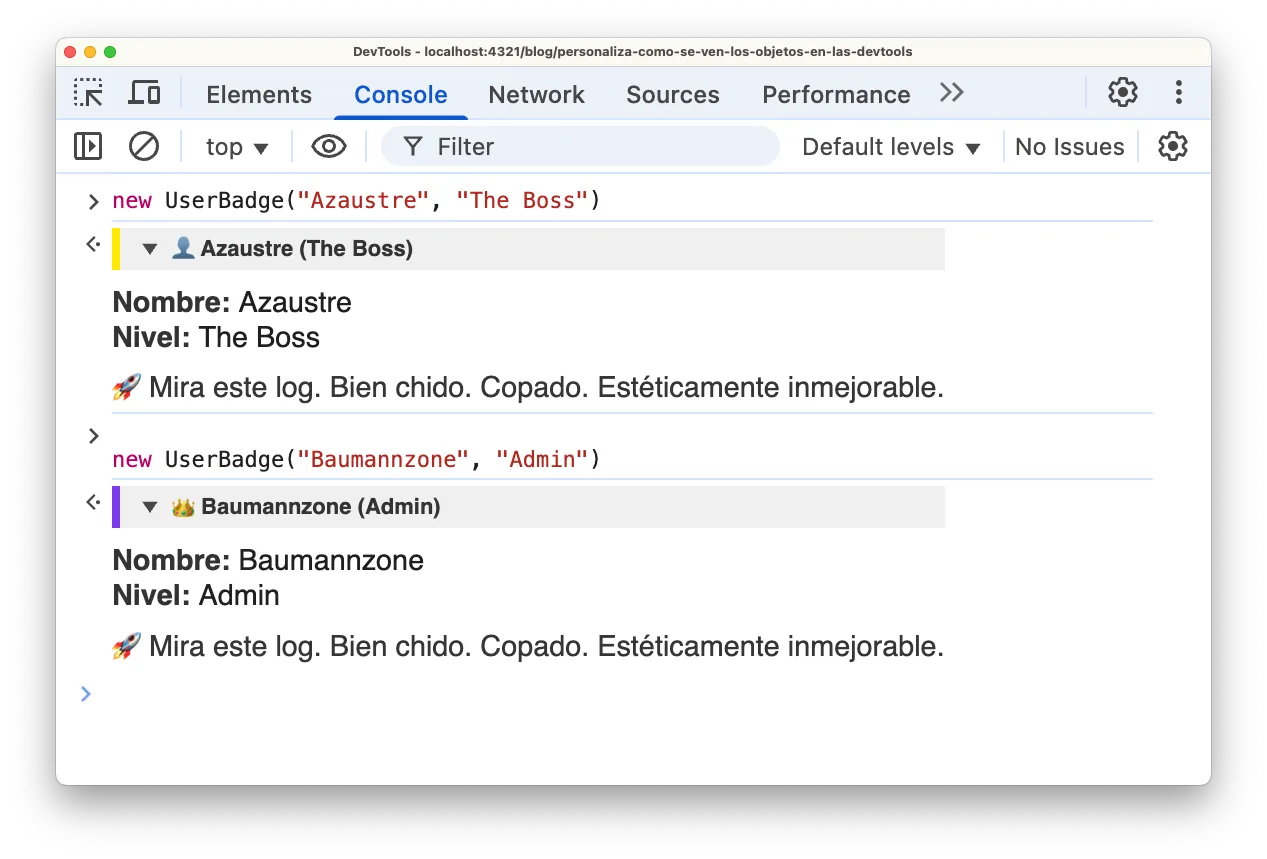Screen dimensions: 1267x859
Task: Toggle the device toolbar
Action: 144,92
